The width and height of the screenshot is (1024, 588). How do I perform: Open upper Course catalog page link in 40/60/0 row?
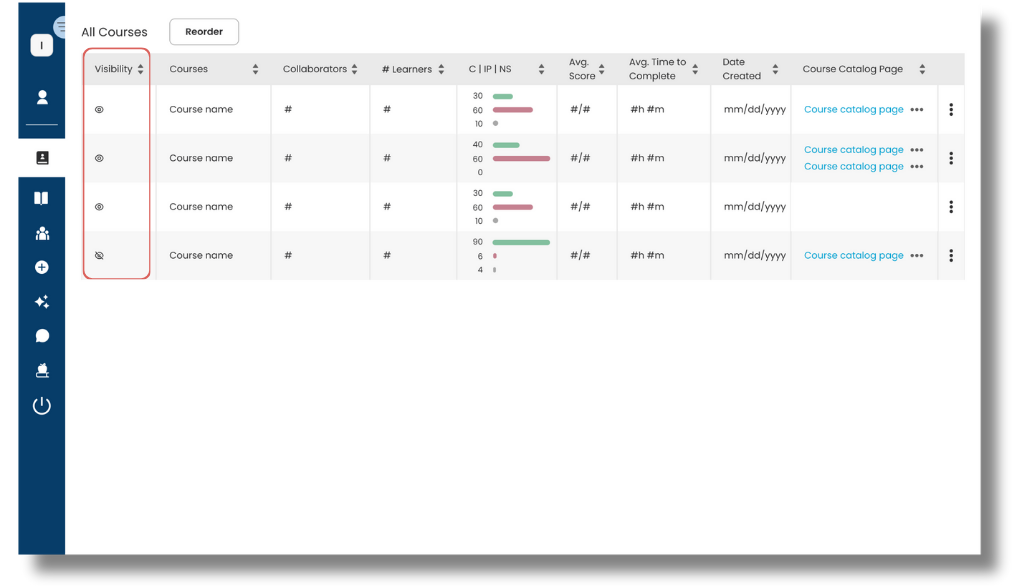854,150
